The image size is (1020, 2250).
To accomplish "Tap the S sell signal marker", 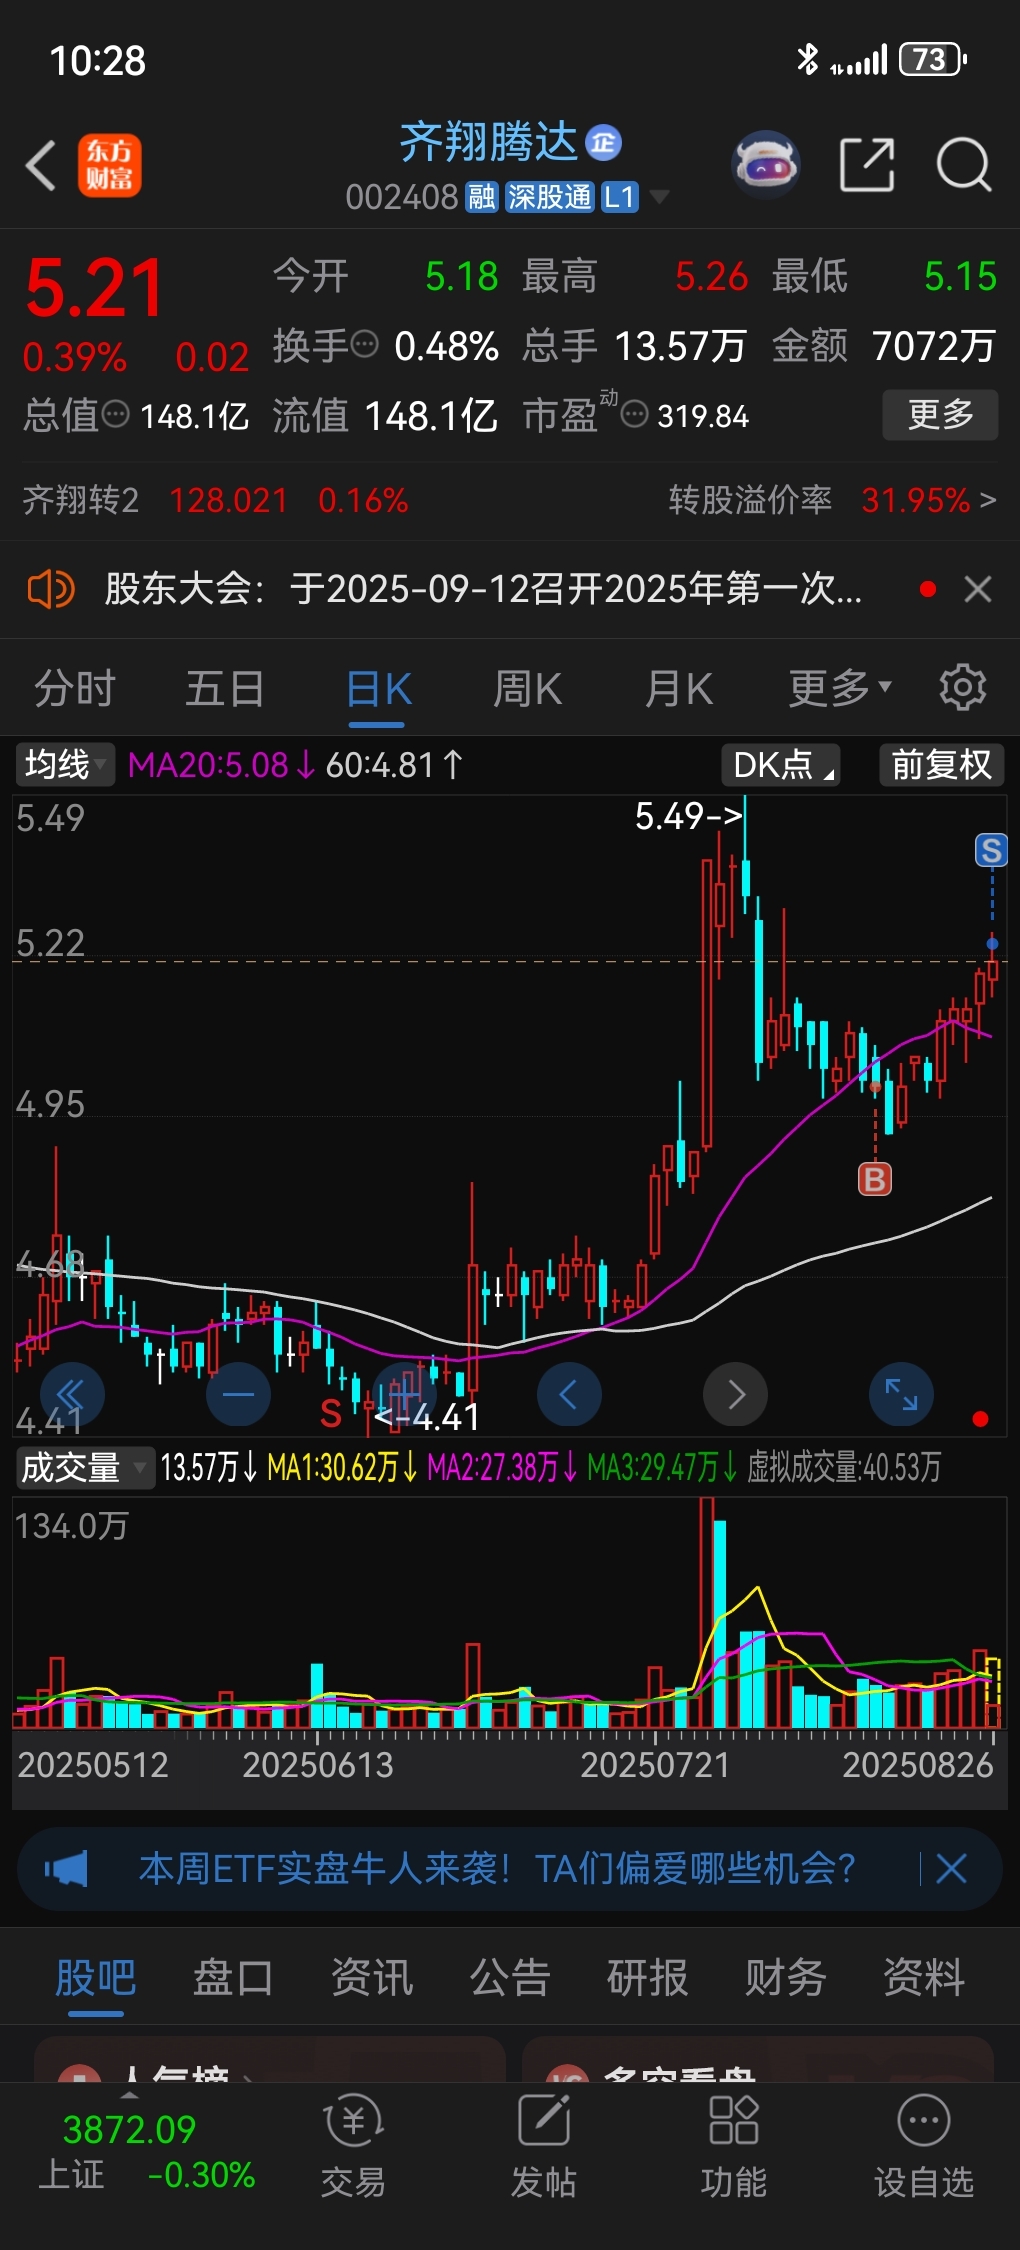I will (991, 851).
